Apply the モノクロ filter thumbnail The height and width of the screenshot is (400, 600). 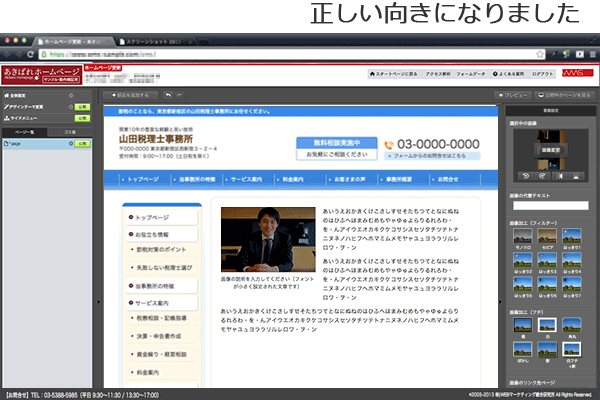[x=521, y=237]
